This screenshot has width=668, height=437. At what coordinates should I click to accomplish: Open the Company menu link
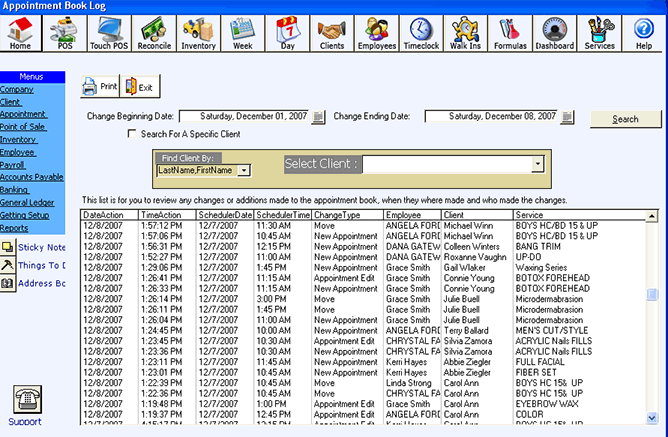pyautogui.click(x=17, y=89)
